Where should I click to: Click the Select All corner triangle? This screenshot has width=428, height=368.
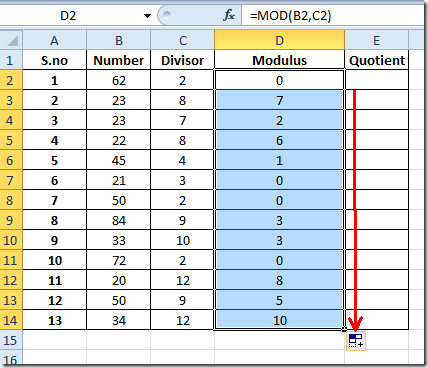11,40
